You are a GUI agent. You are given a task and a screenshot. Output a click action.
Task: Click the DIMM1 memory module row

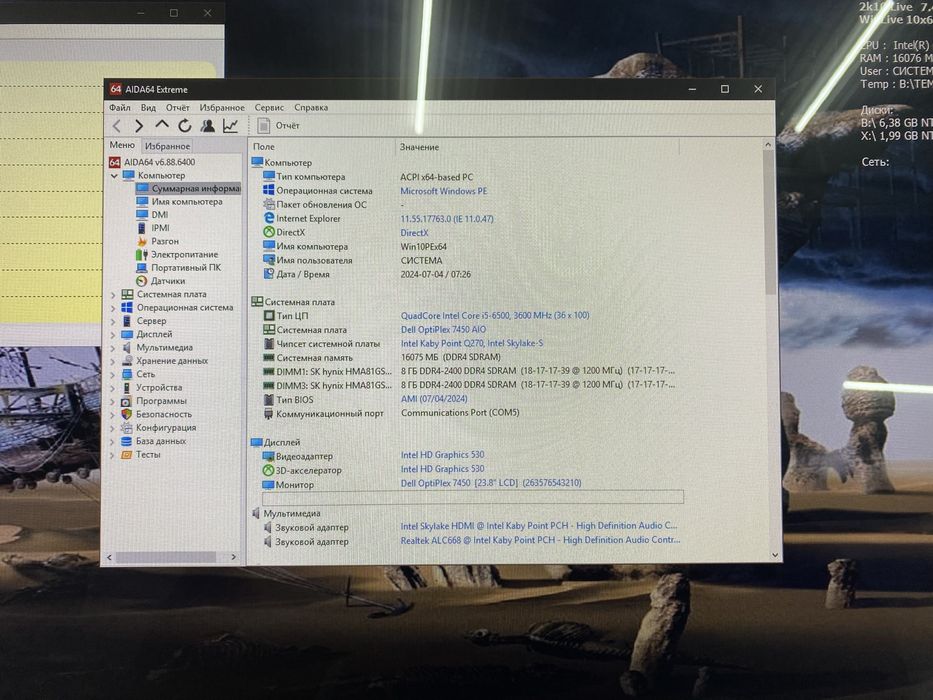469,371
